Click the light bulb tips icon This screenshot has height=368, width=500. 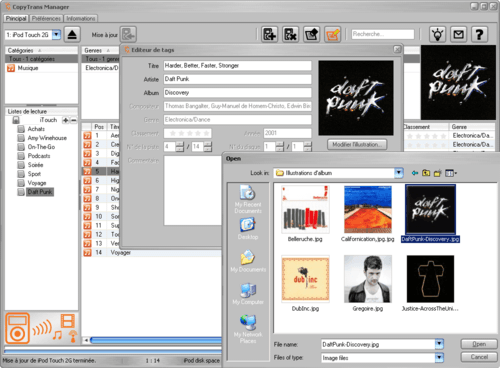437,34
